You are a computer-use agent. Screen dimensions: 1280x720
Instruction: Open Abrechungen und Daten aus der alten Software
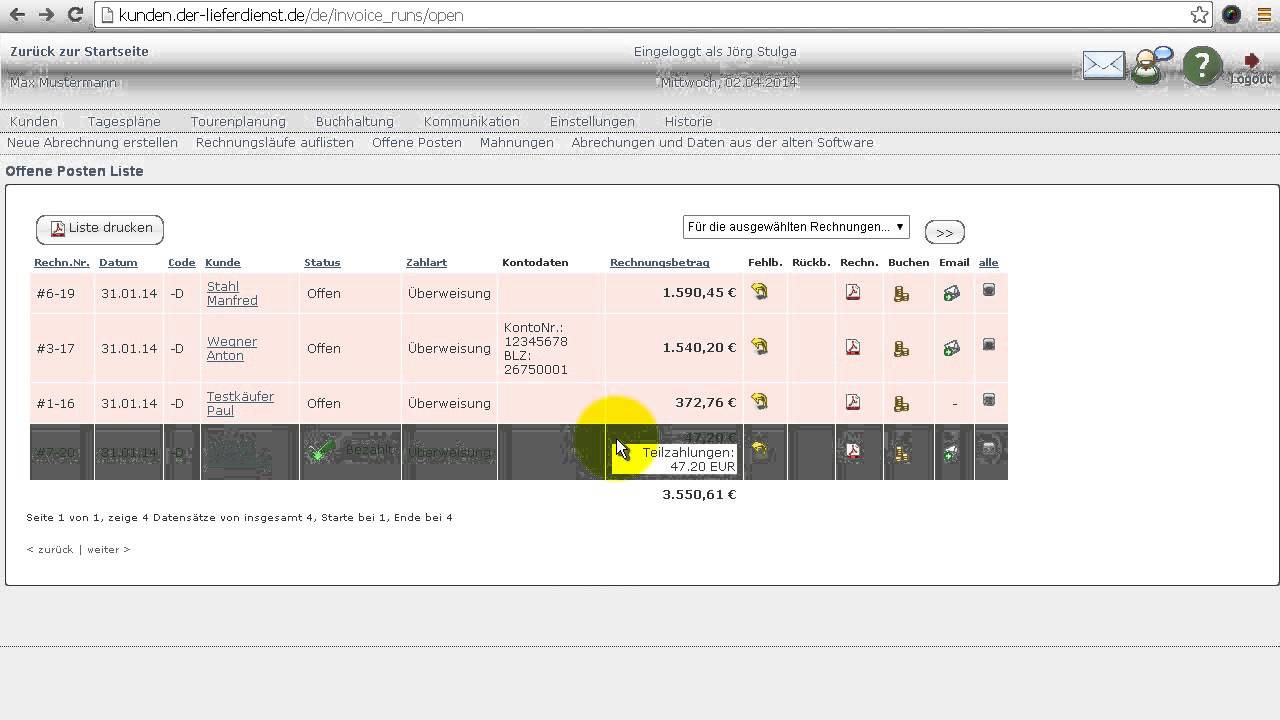tap(723, 142)
